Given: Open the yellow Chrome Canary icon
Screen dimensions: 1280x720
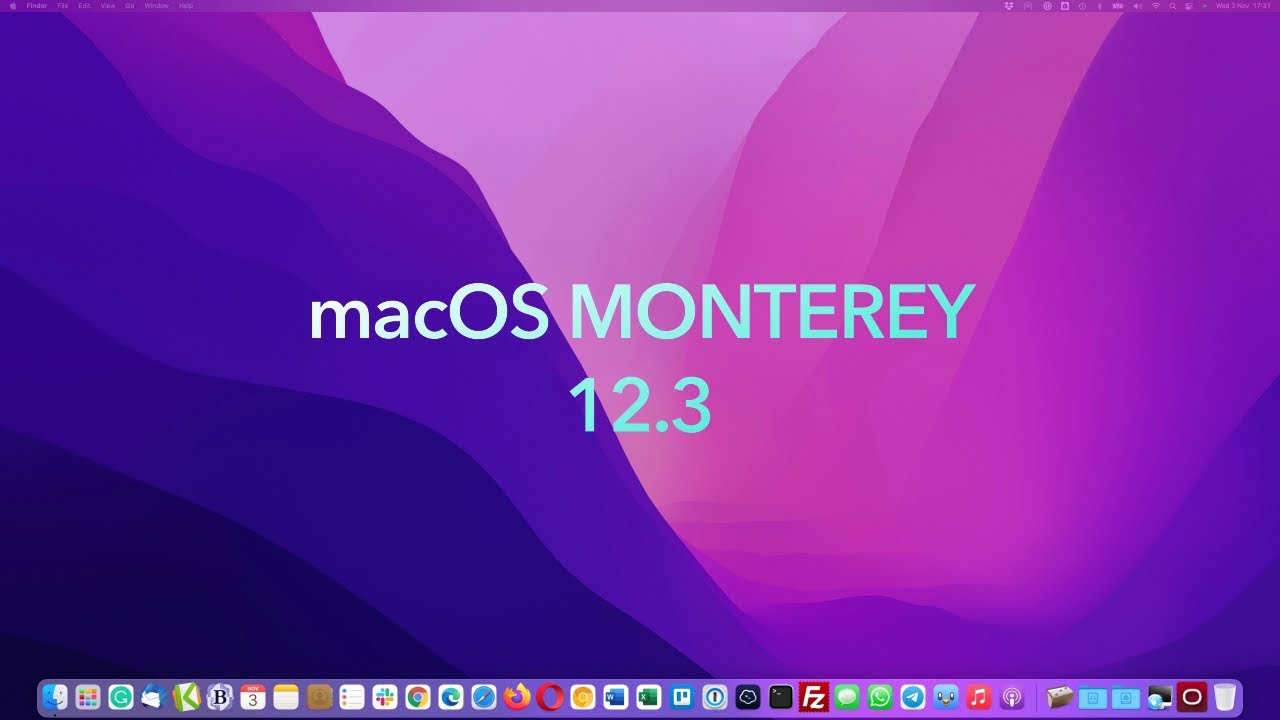Looking at the screenshot, I should (x=583, y=697).
